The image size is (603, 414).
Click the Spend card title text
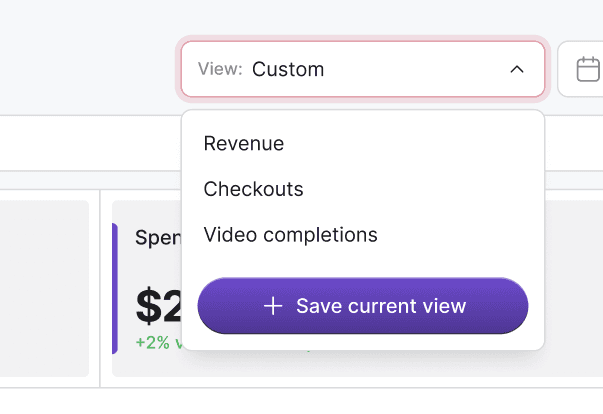[x=158, y=238]
